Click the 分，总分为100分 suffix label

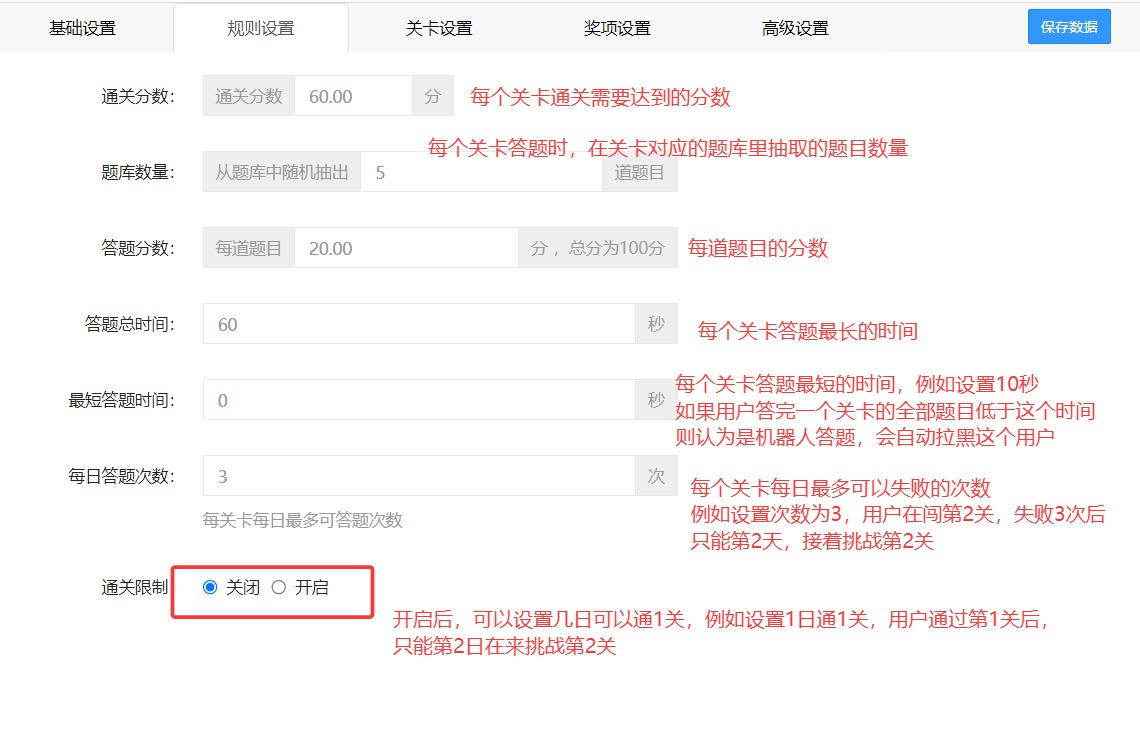pyautogui.click(x=597, y=248)
